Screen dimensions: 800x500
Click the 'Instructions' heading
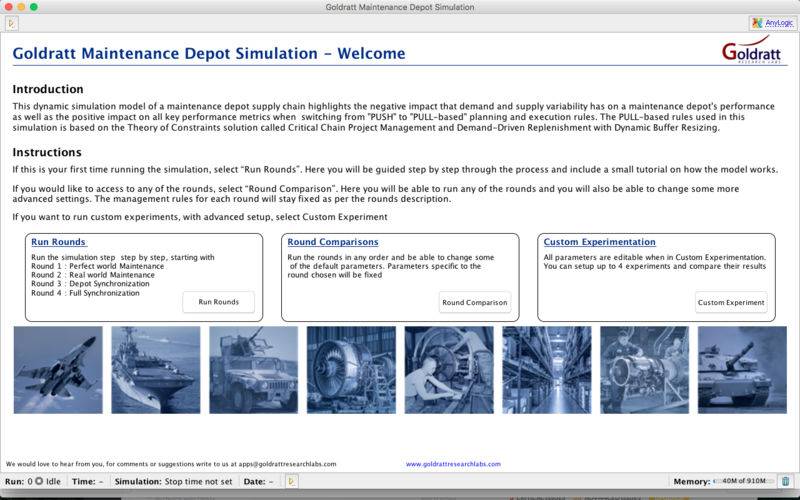pyautogui.click(x=47, y=153)
